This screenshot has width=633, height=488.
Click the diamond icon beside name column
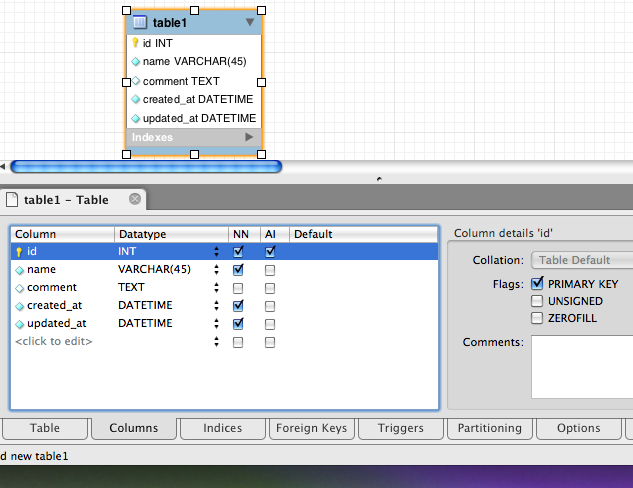click(x=19, y=270)
